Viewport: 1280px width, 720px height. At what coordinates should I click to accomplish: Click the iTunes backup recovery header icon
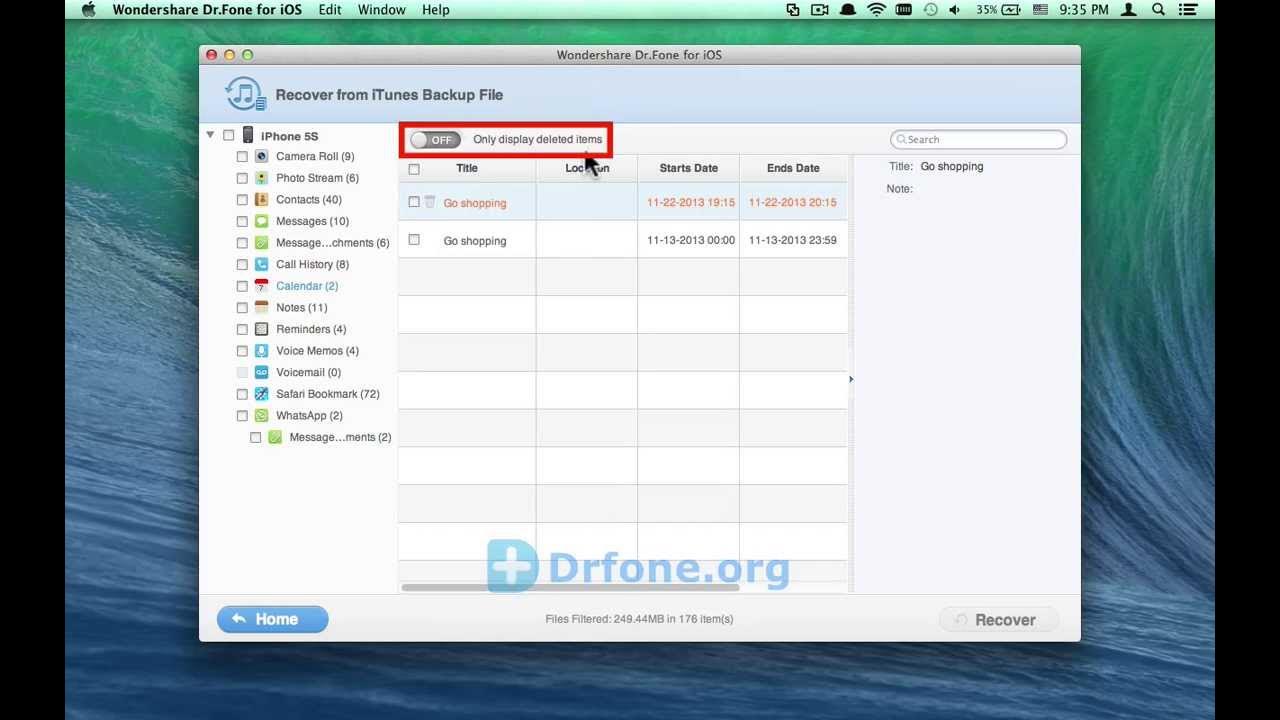[246, 95]
